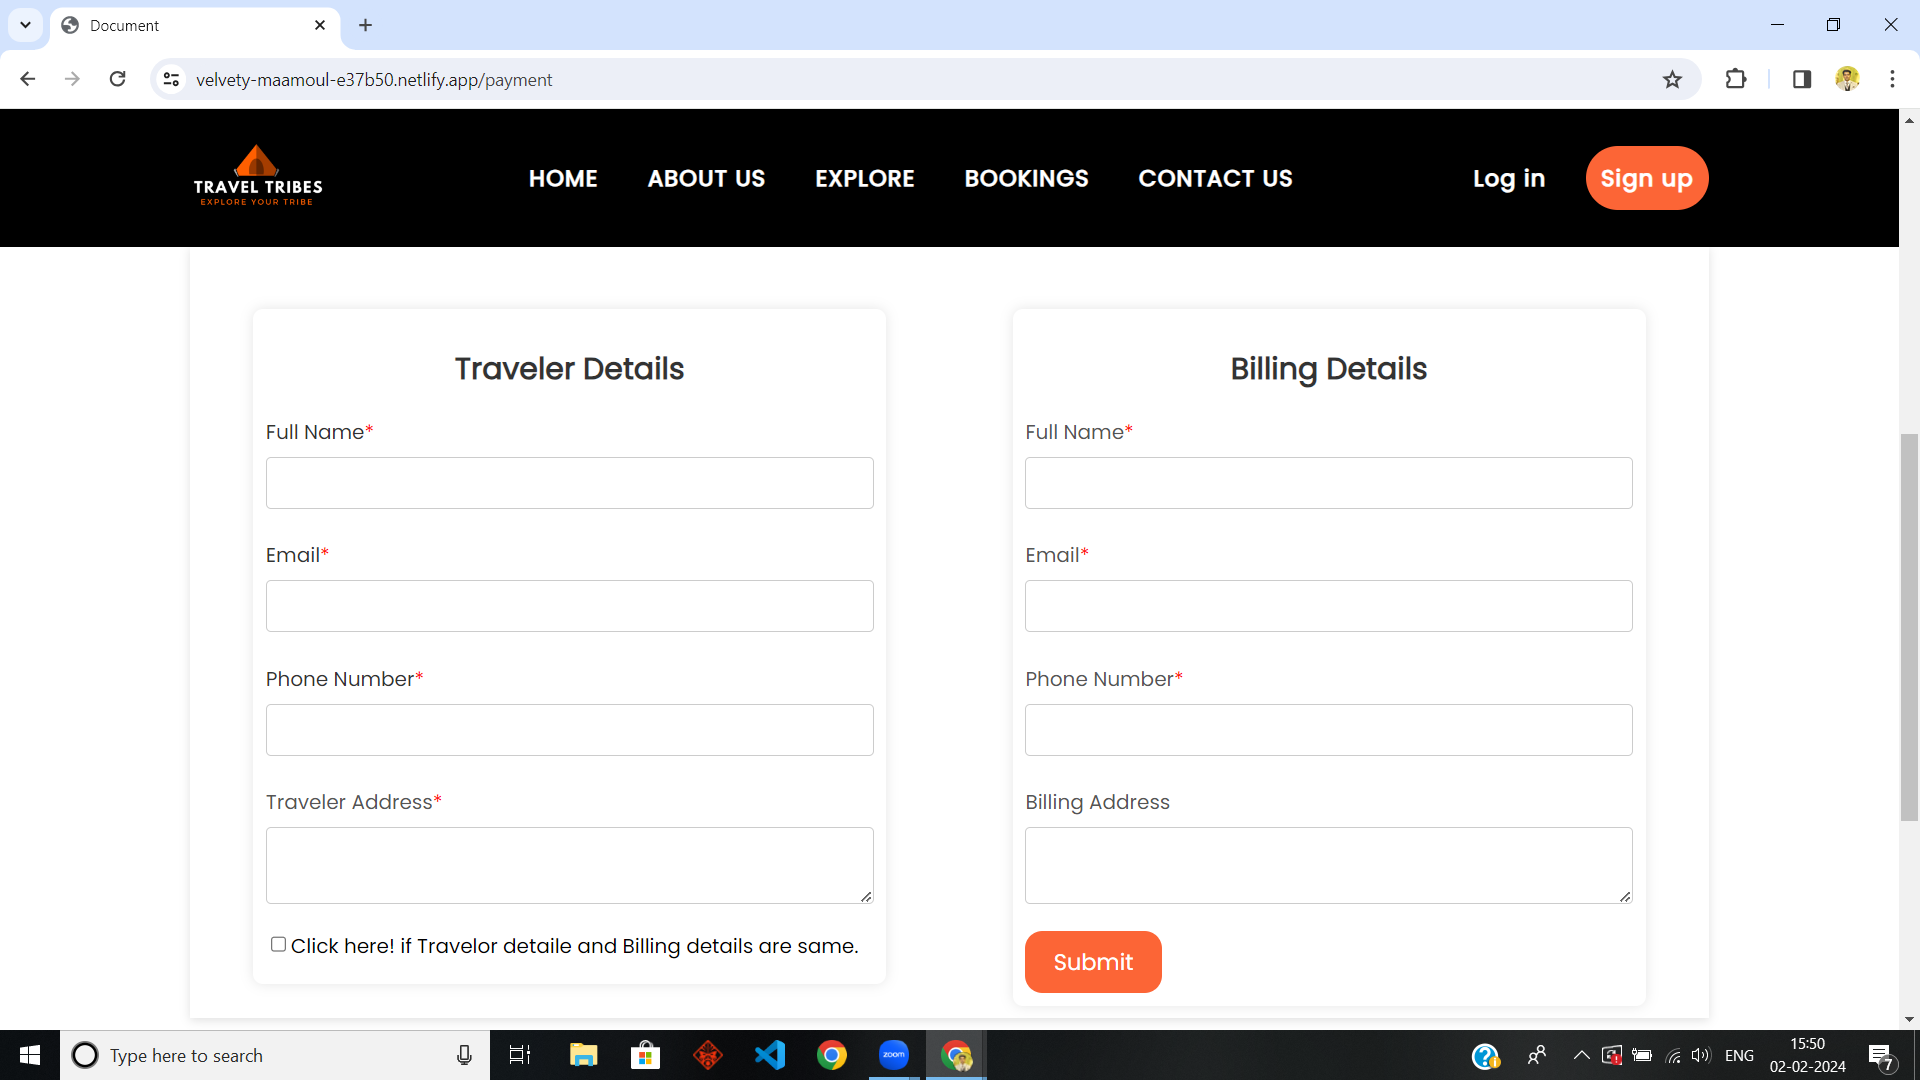Click the page vertical scrollbar thumb

[1909, 627]
